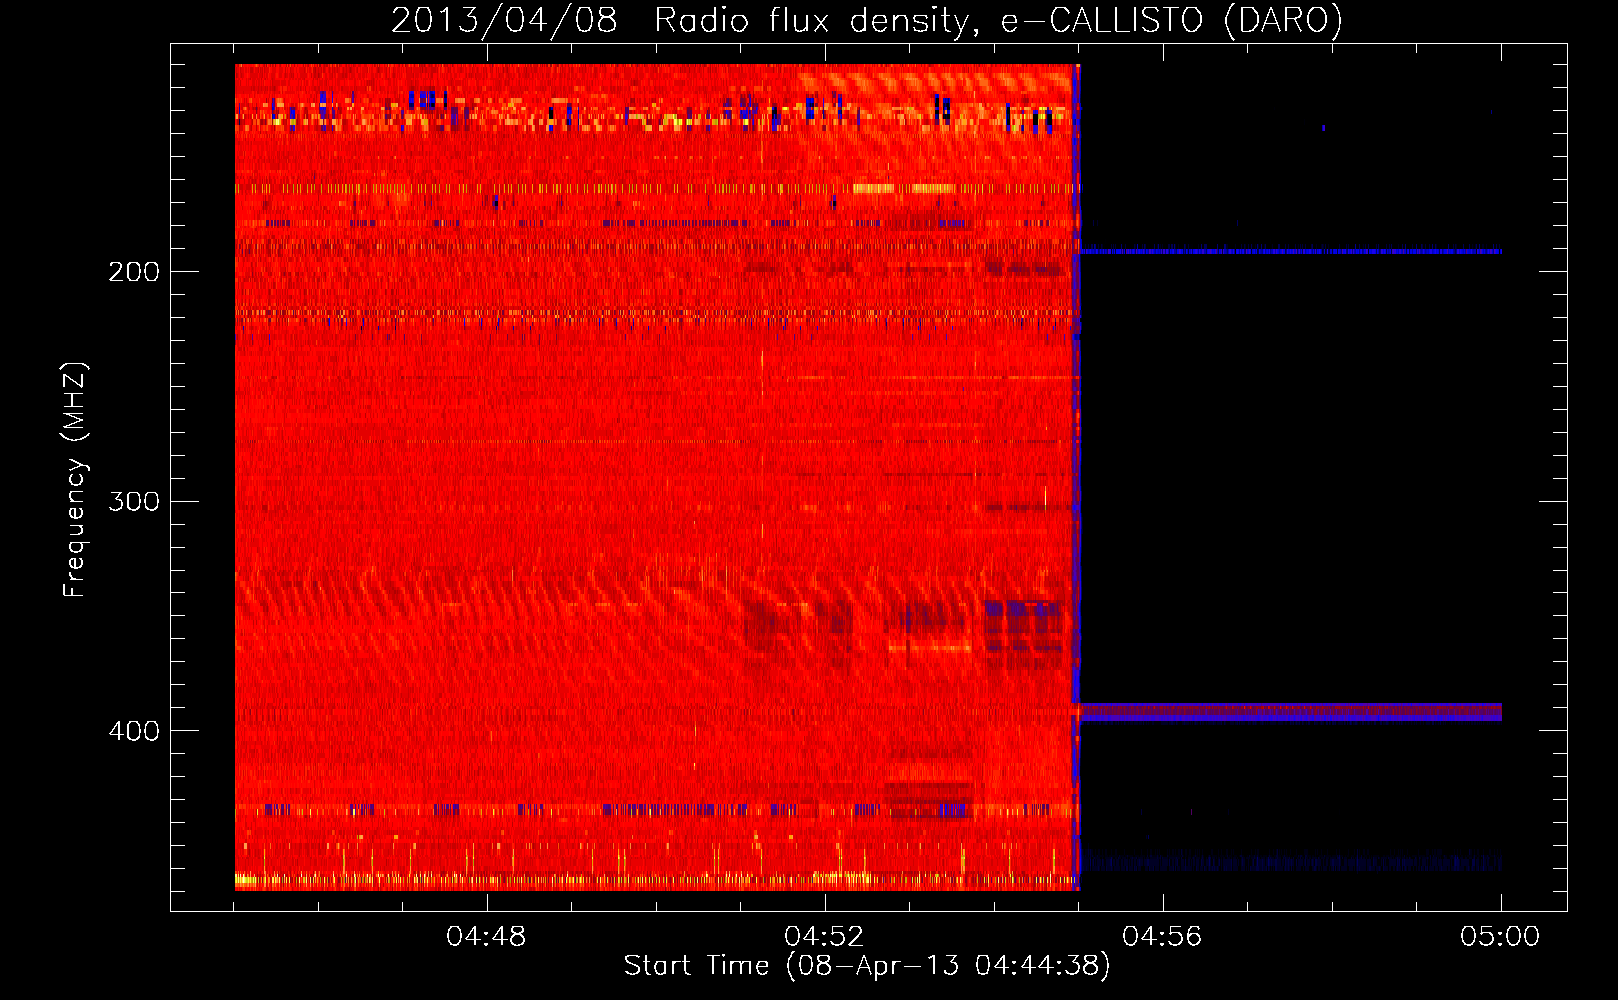1618x1000 pixels.
Task: Click the "Start Time (08-Apr-13 04:44:38)" label
Action: pyautogui.click(x=867, y=966)
